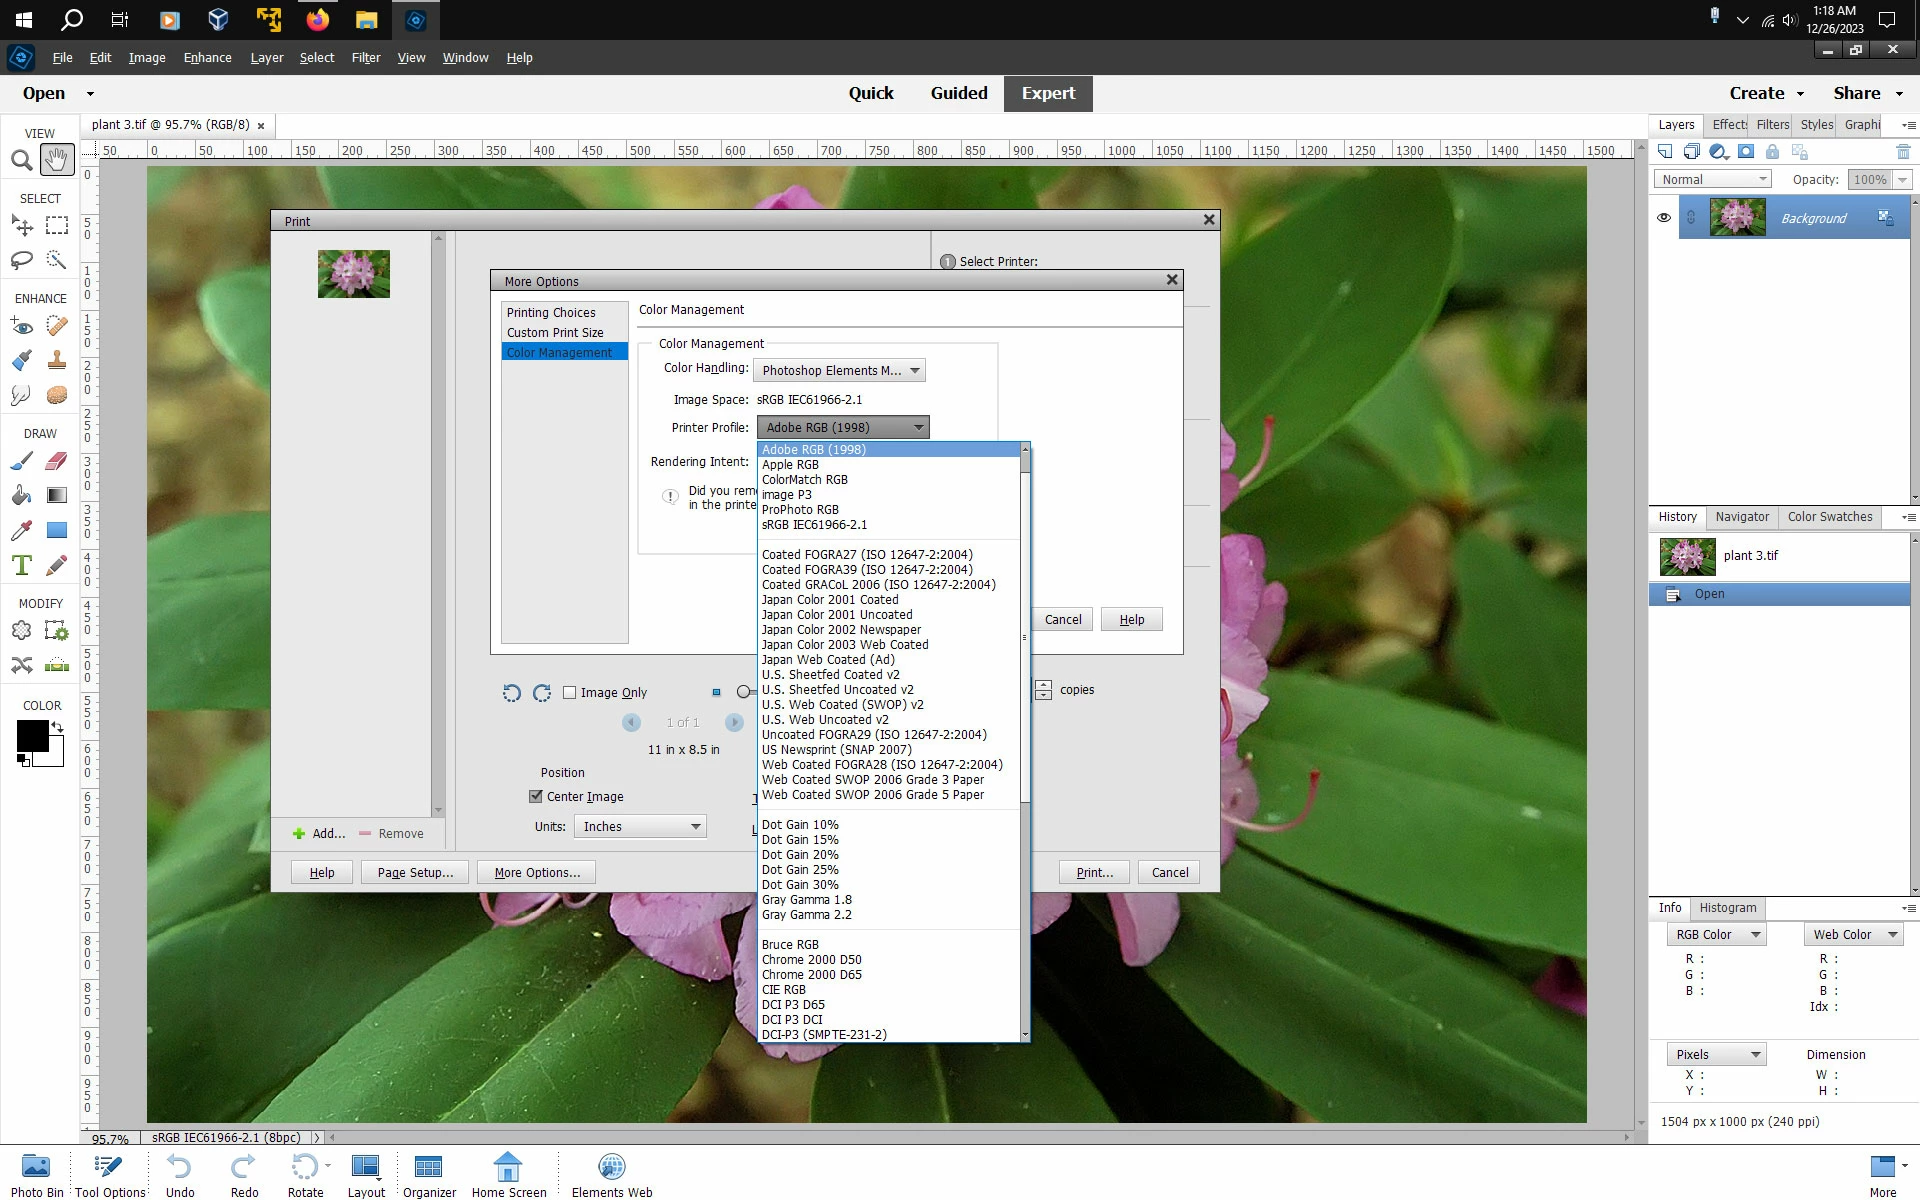Screen dimensions: 1920x1200
Task: Select the Clone Stamp tool
Action: (57, 360)
